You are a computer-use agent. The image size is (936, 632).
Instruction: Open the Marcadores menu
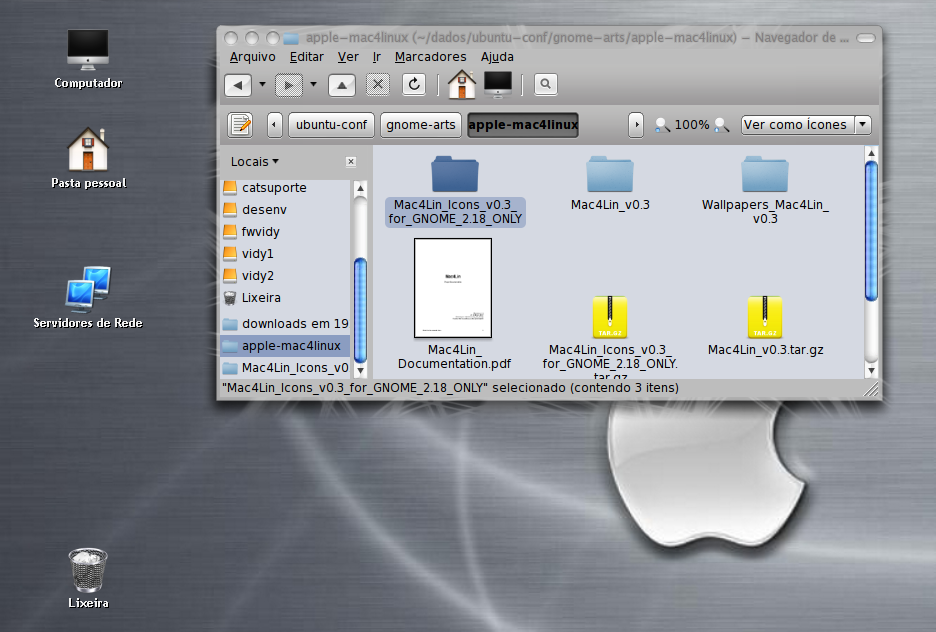click(x=430, y=57)
